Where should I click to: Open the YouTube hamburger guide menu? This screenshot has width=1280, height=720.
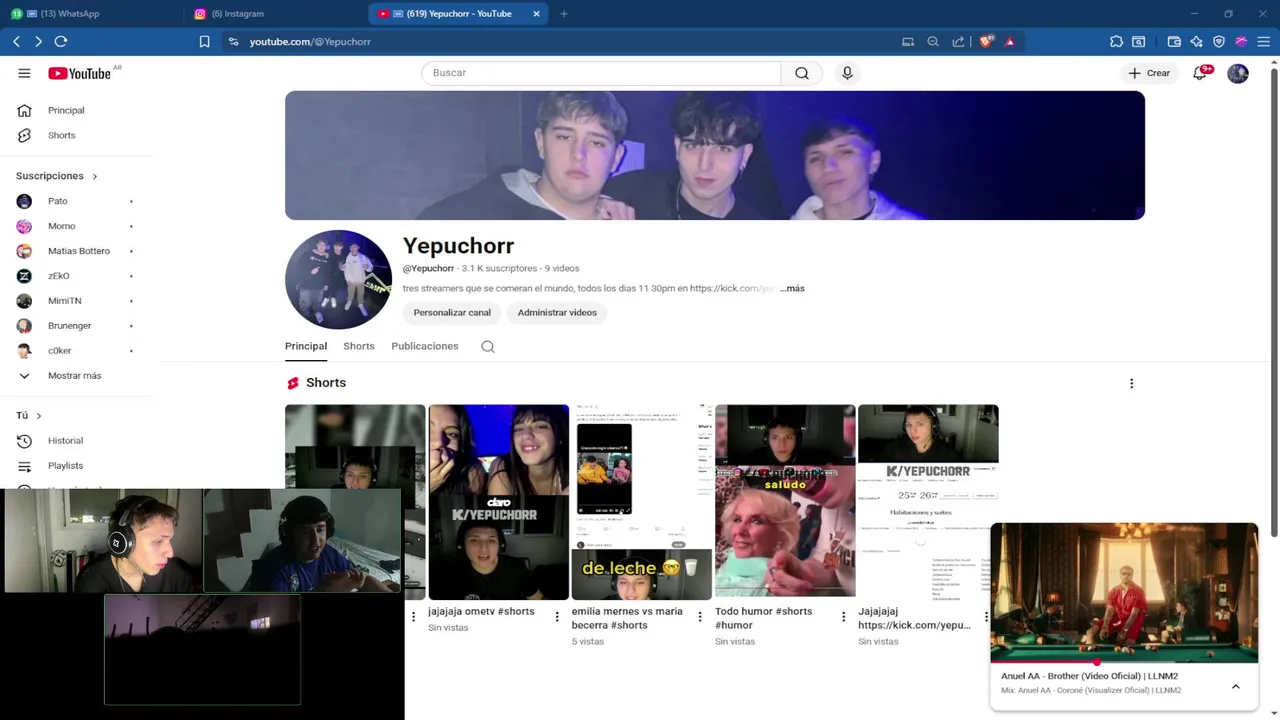tap(24, 73)
